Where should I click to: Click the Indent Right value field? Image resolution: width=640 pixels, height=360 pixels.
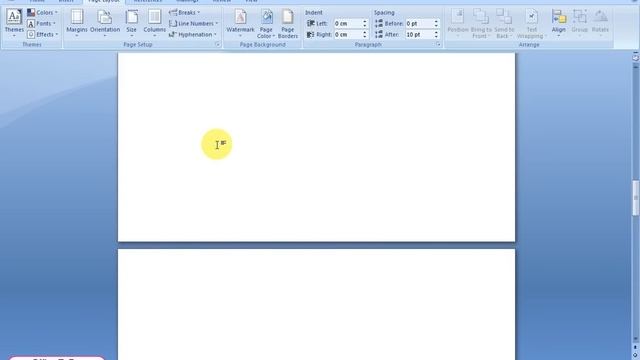(348, 35)
